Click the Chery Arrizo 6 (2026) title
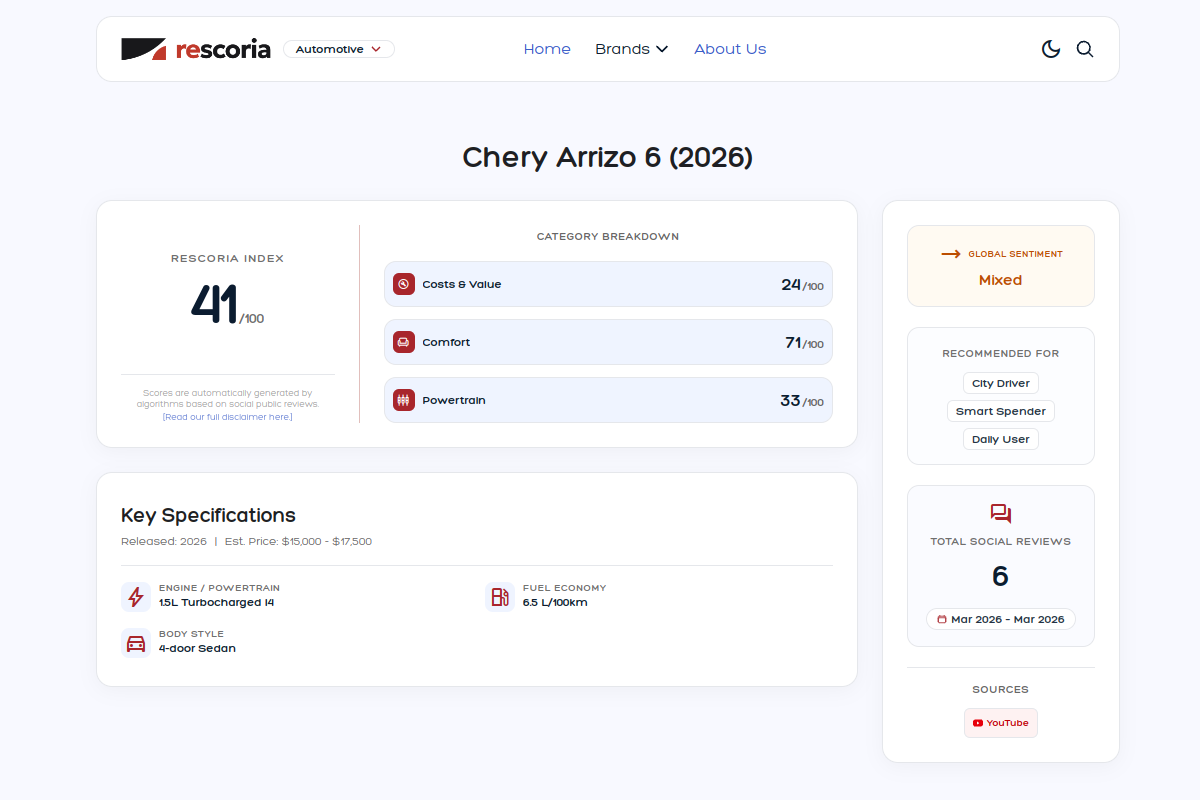Viewport: 1200px width, 800px height. (x=608, y=157)
